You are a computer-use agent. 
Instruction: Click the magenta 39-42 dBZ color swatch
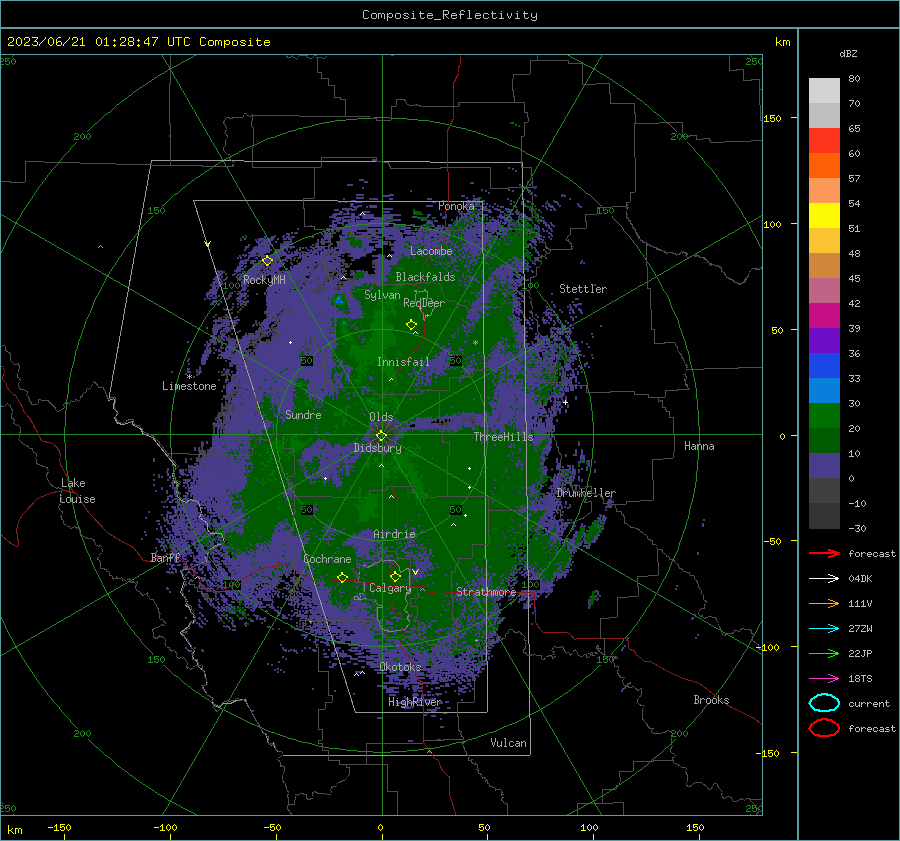tap(824, 315)
